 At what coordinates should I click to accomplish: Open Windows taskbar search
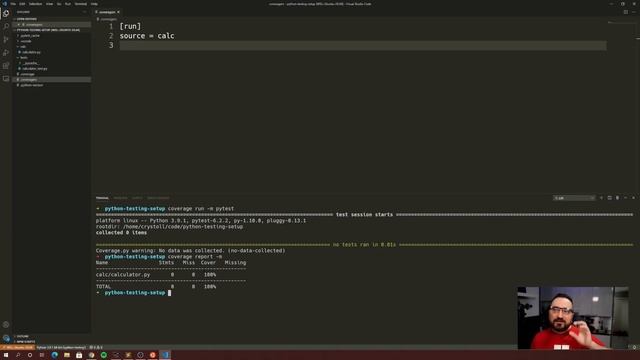pos(18,355)
